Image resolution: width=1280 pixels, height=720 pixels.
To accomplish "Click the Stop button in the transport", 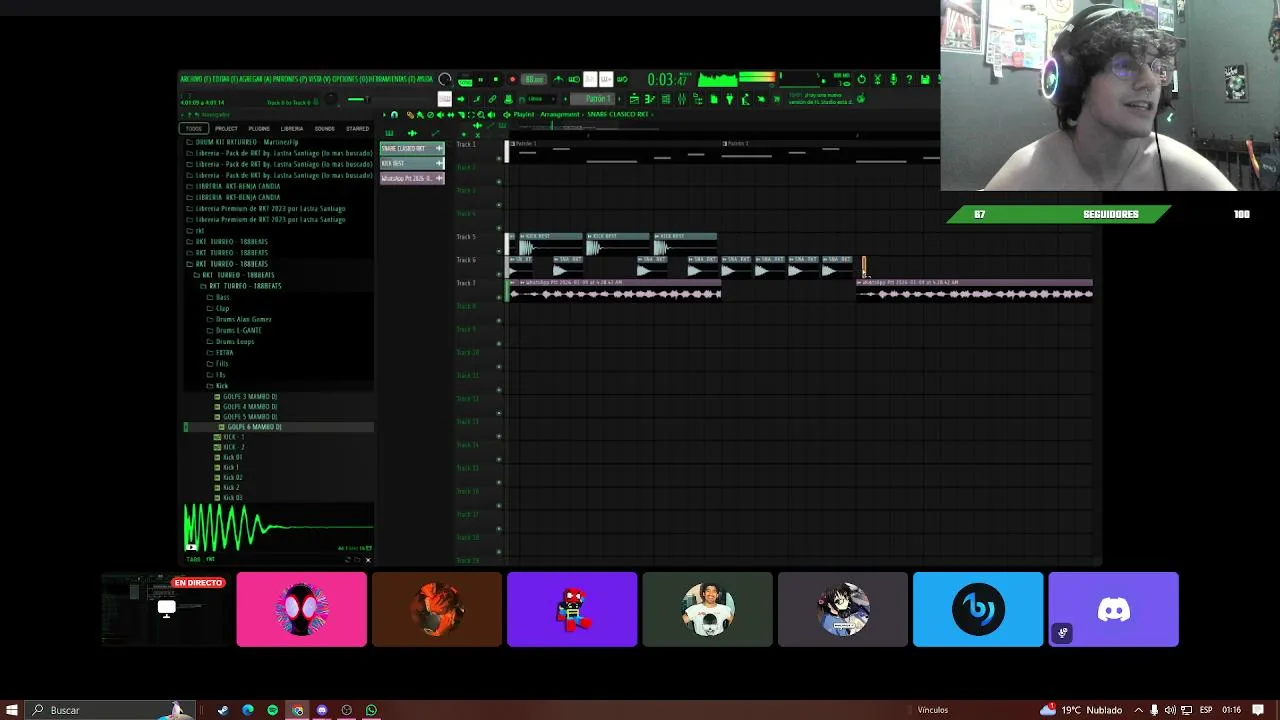I will [496, 79].
